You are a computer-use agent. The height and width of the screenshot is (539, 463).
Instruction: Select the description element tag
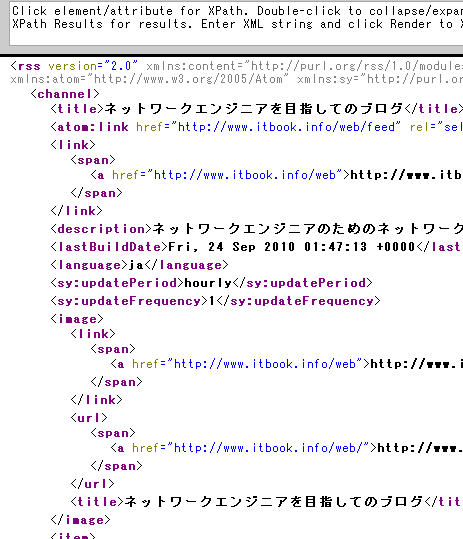click(x=101, y=229)
